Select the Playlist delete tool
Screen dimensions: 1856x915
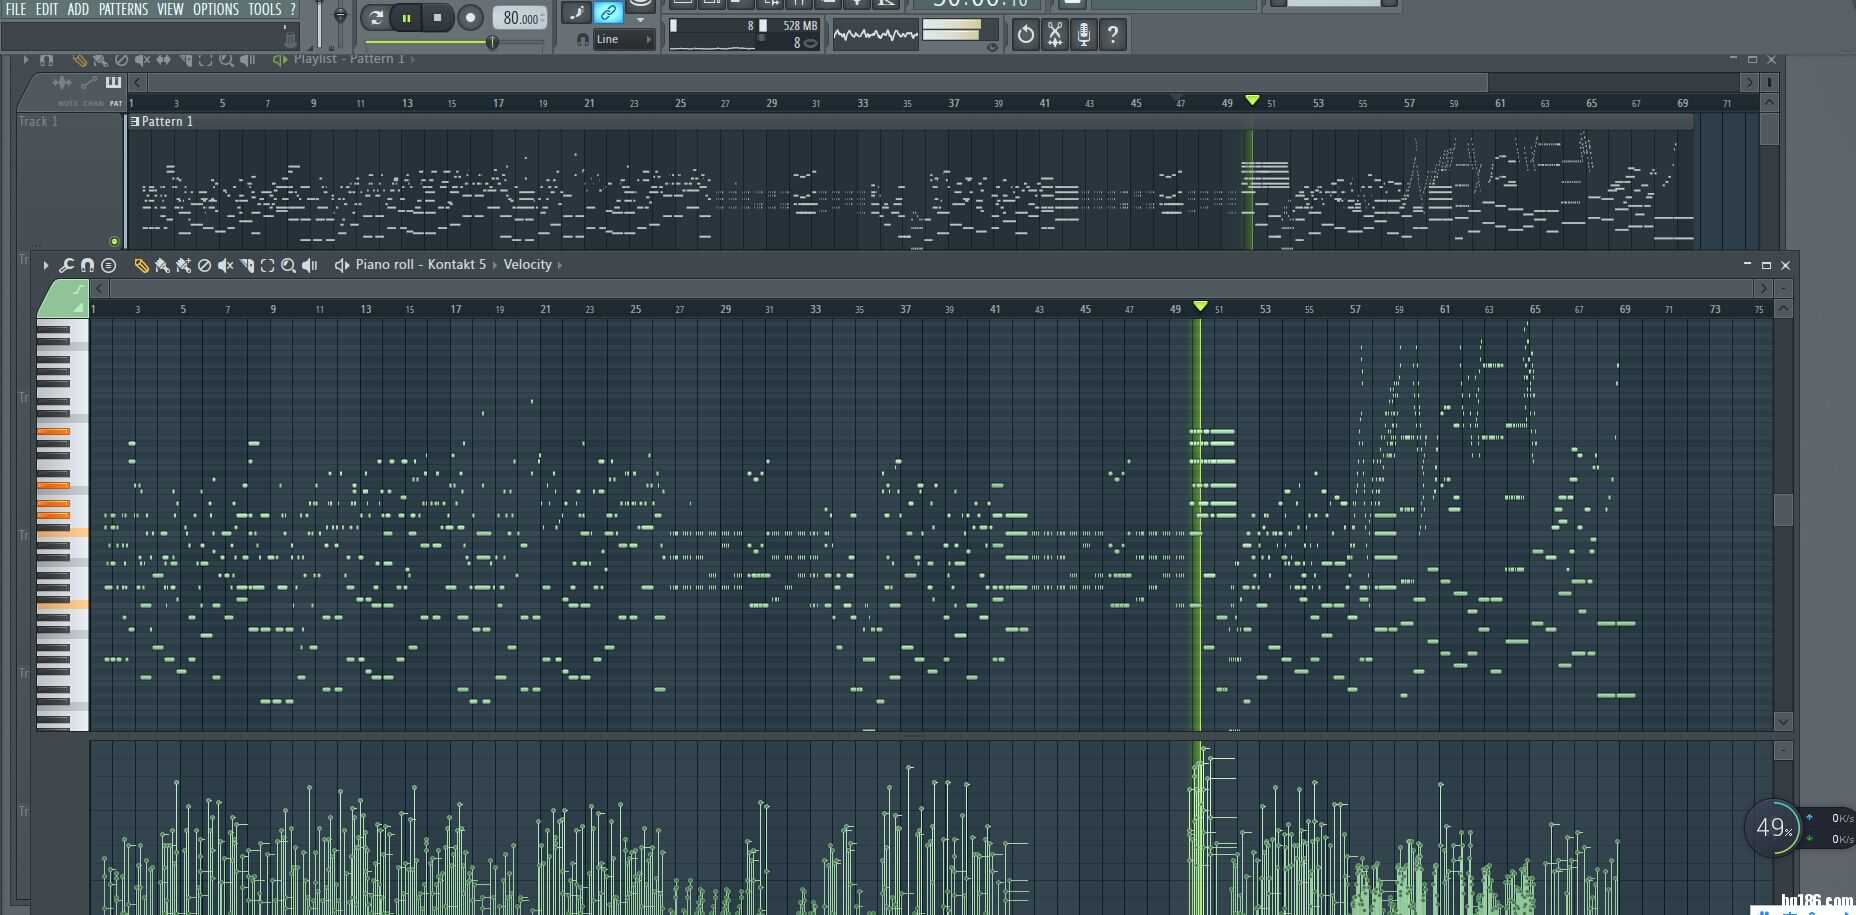(x=121, y=60)
